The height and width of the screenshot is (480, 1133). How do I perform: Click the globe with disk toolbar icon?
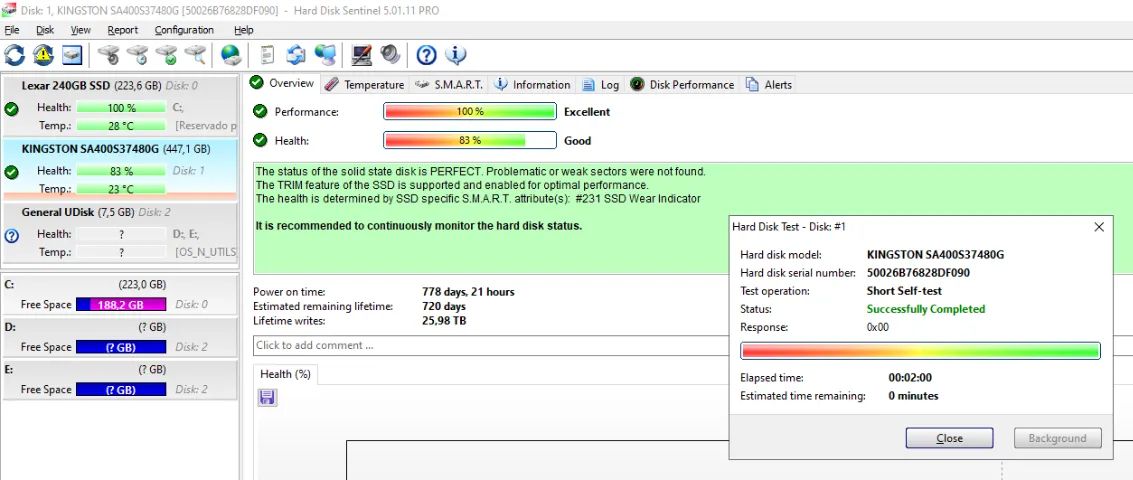[231, 55]
